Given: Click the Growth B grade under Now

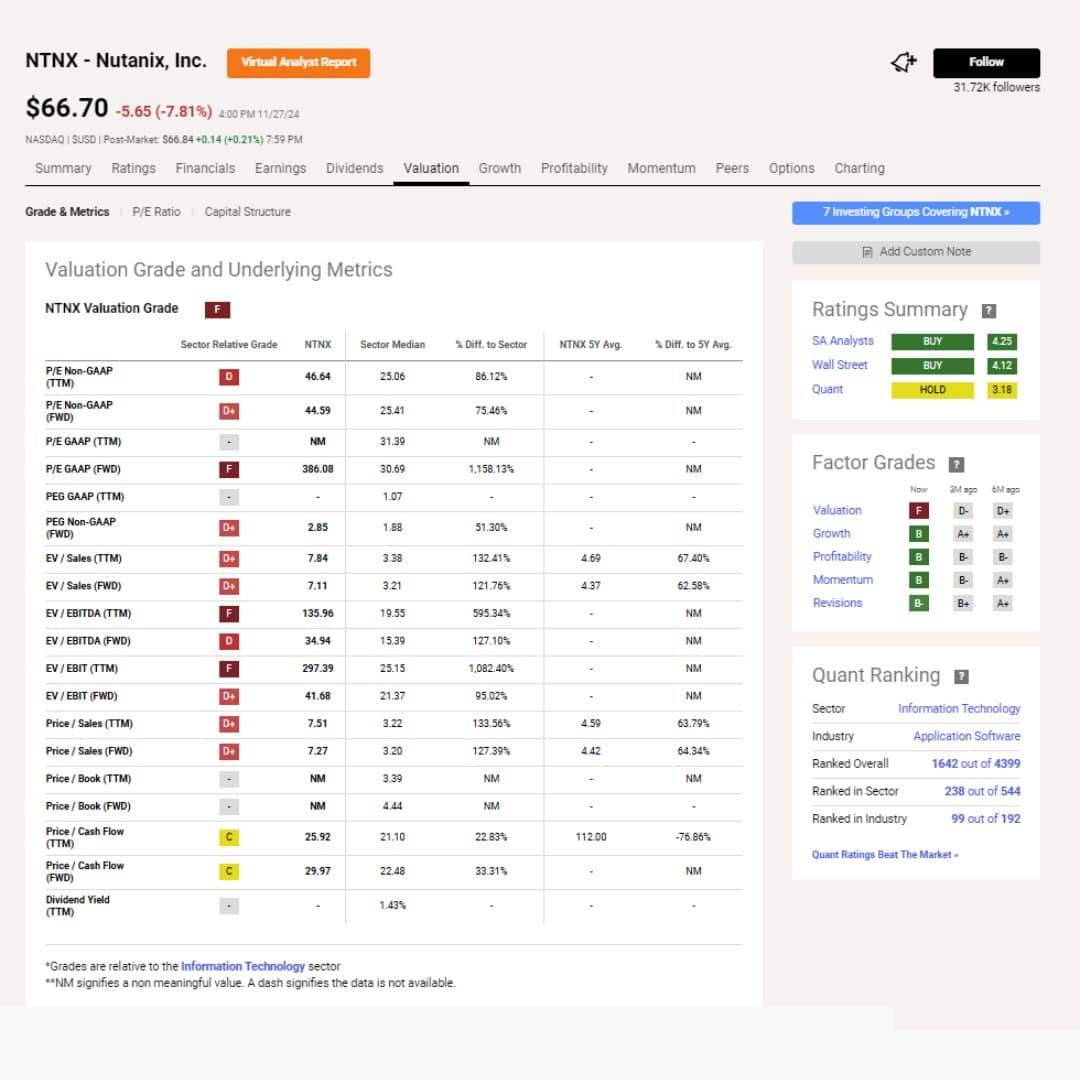Looking at the screenshot, I should click(918, 534).
